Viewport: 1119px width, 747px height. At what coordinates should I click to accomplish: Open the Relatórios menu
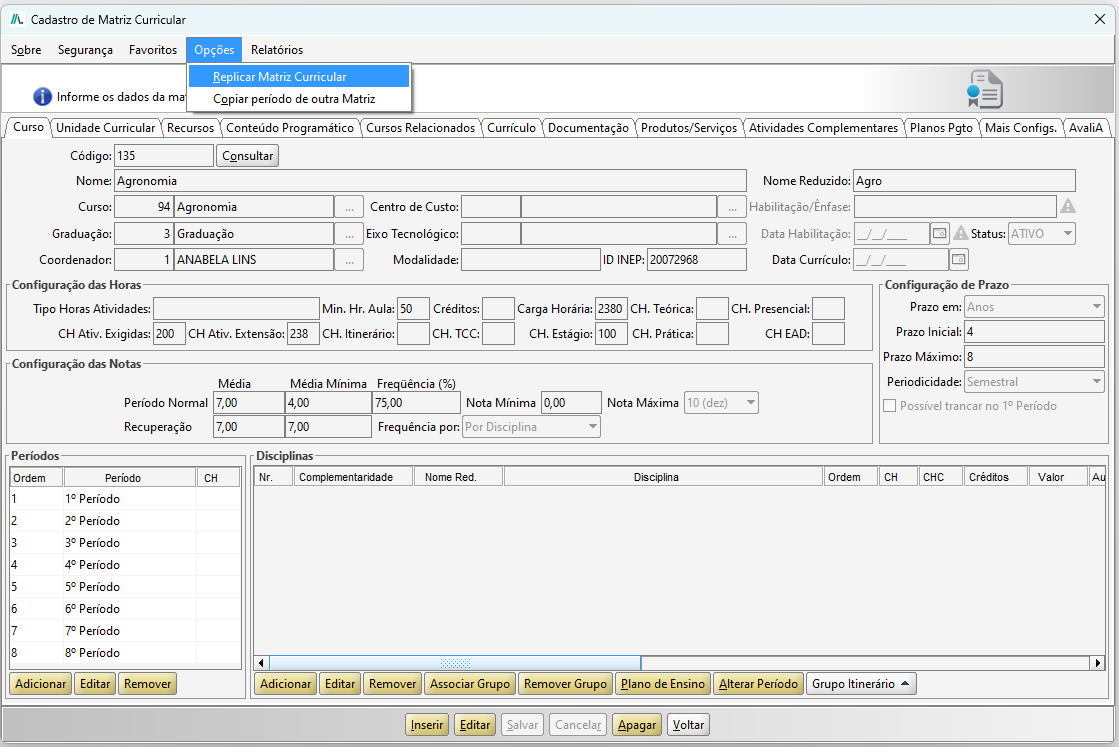coord(277,50)
